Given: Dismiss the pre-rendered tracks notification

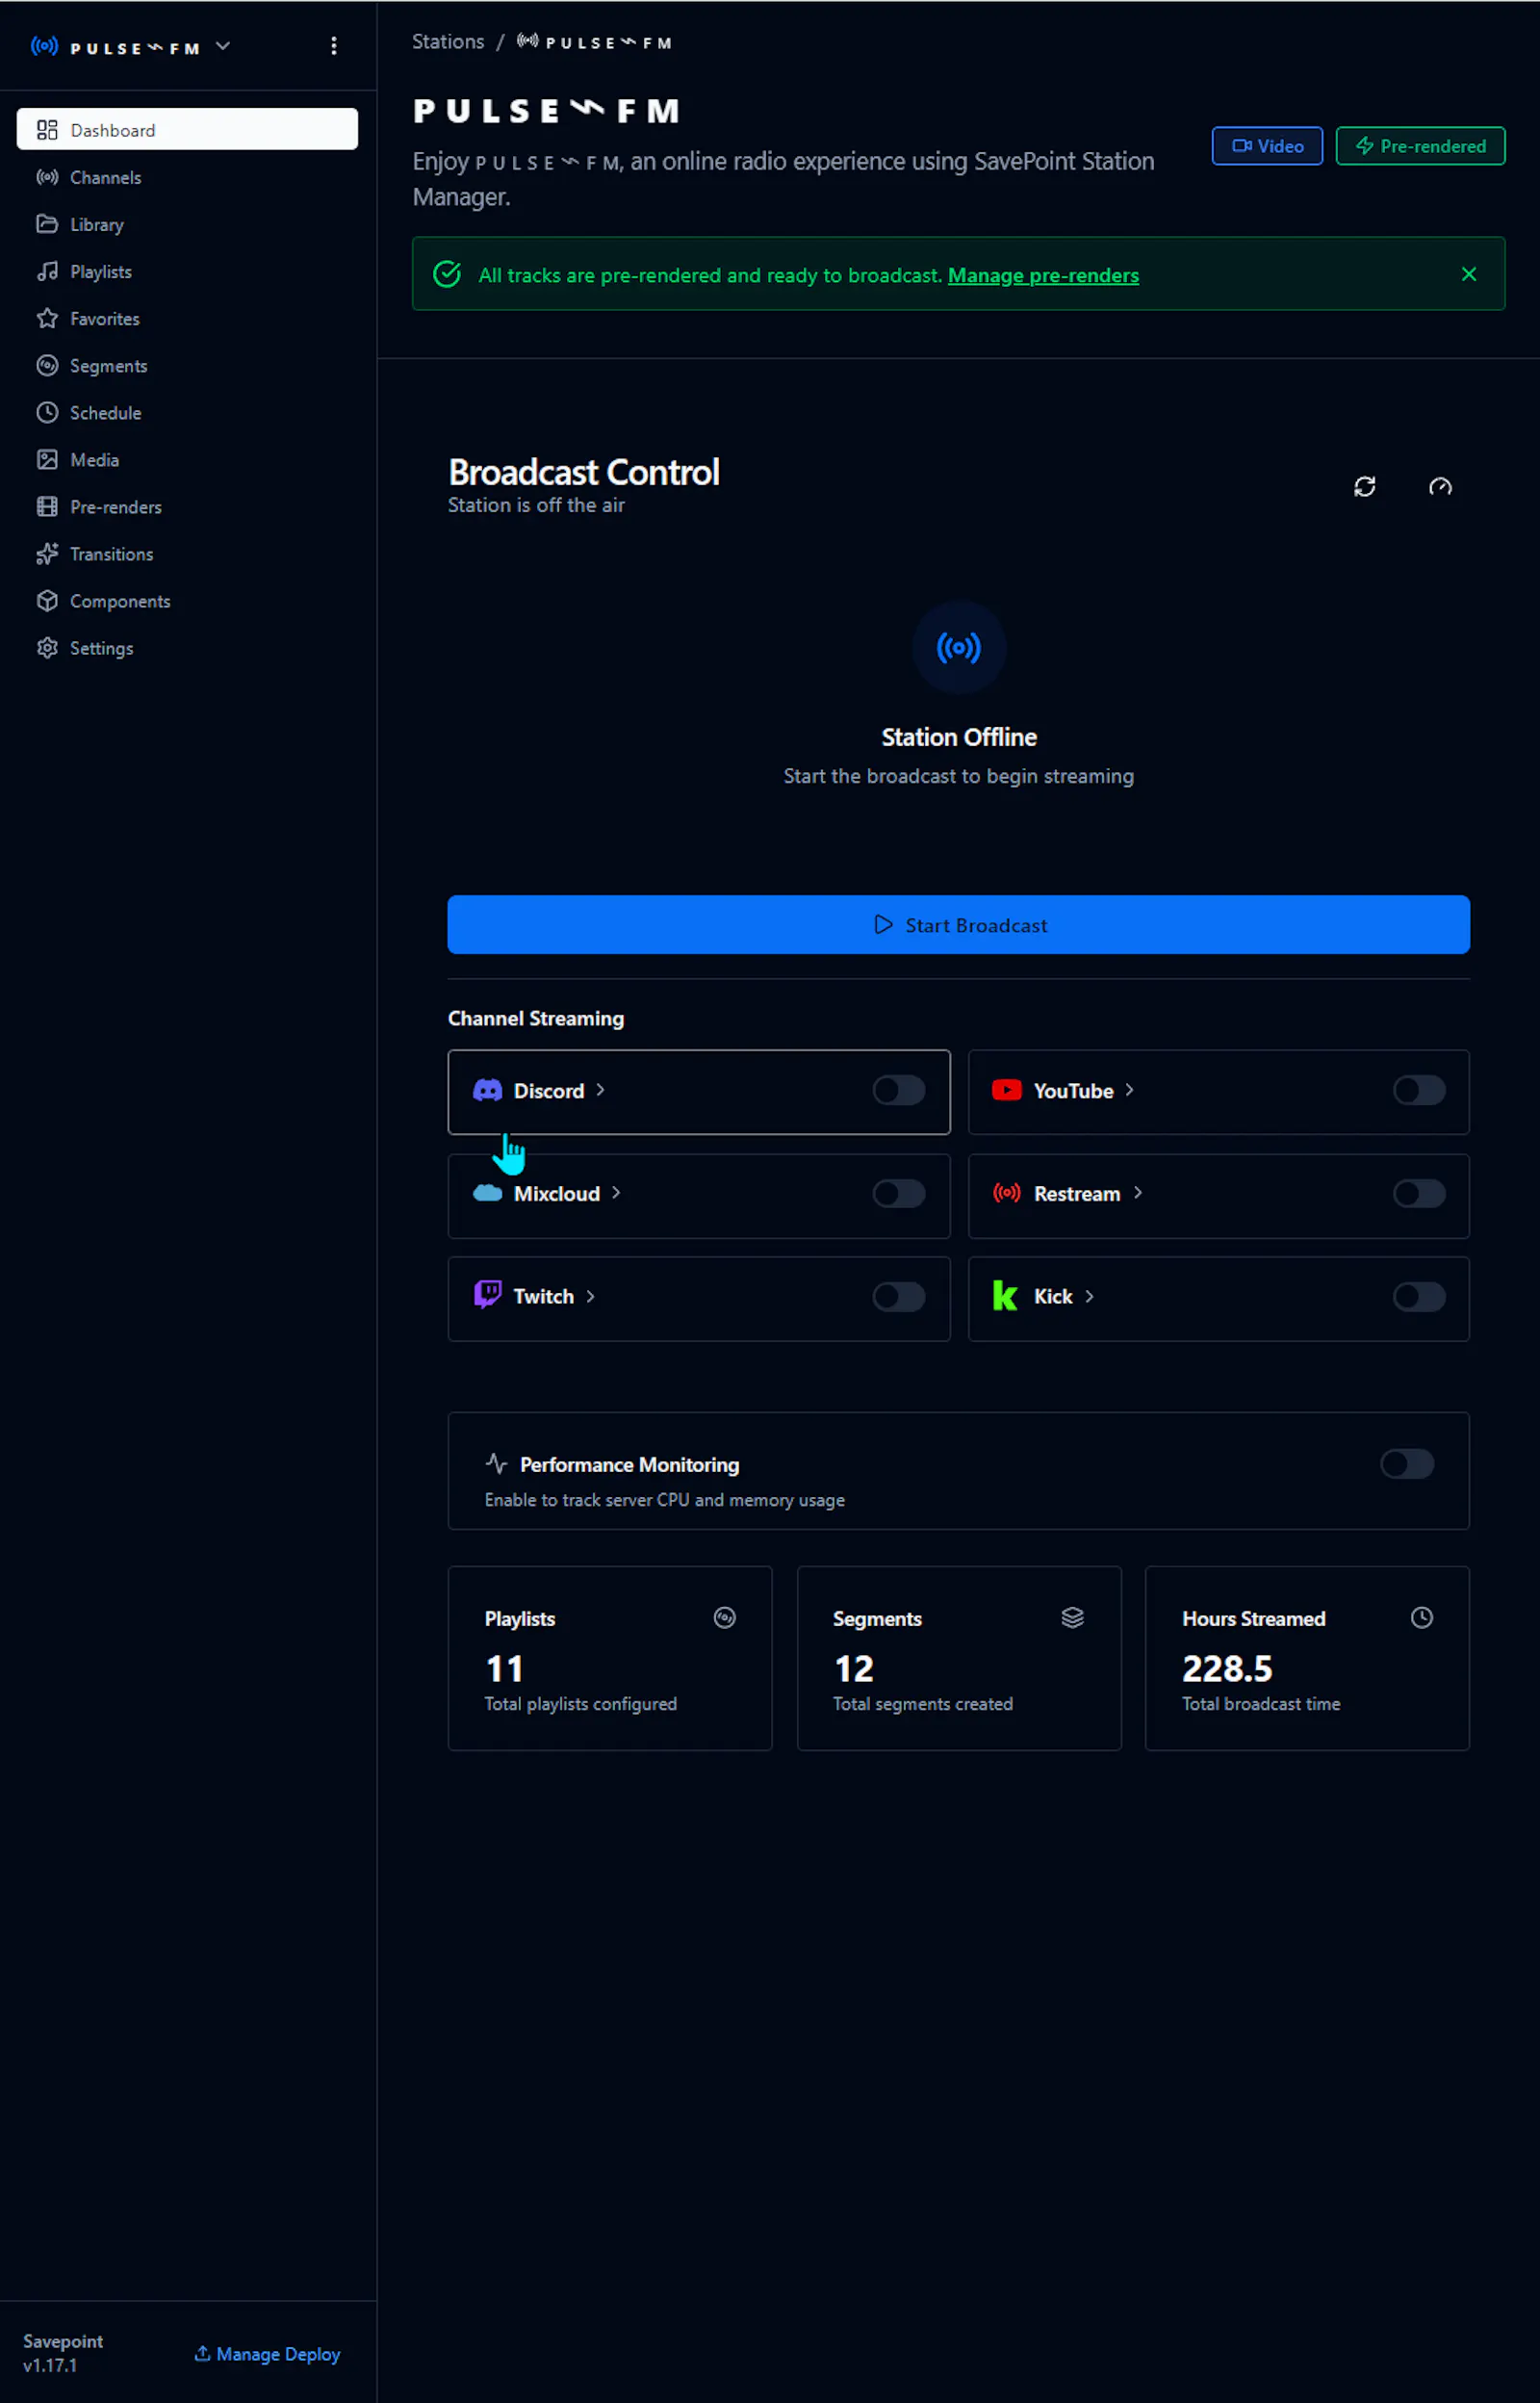Looking at the screenshot, I should 1468,274.
